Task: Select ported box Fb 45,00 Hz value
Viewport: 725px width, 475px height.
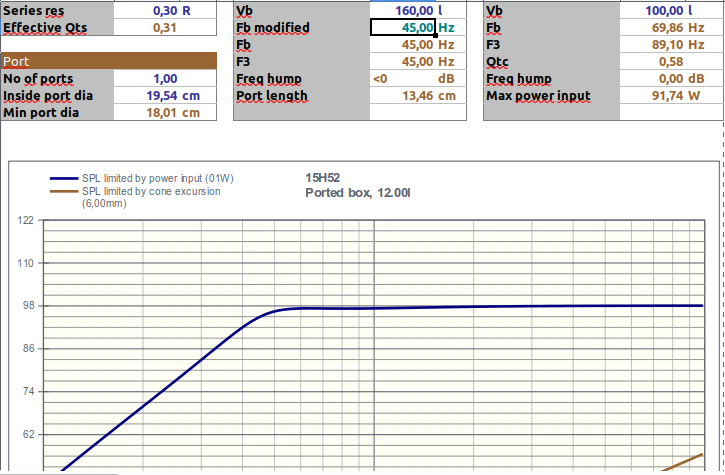Action: point(418,45)
